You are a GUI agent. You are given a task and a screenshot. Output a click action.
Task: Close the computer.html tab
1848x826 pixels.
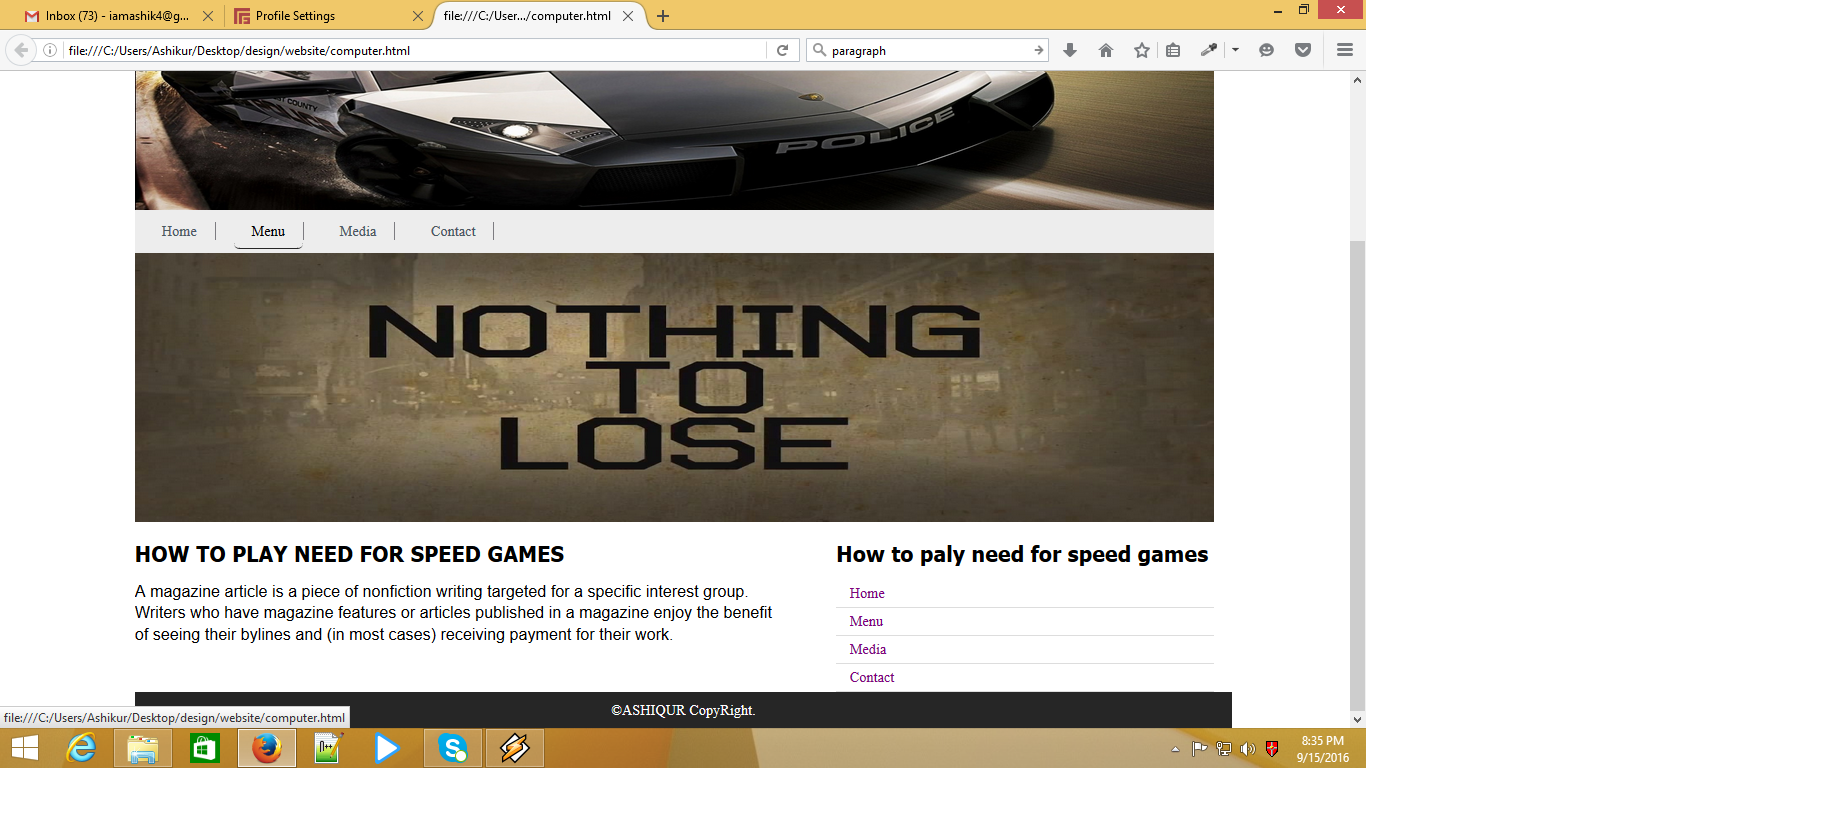point(628,16)
